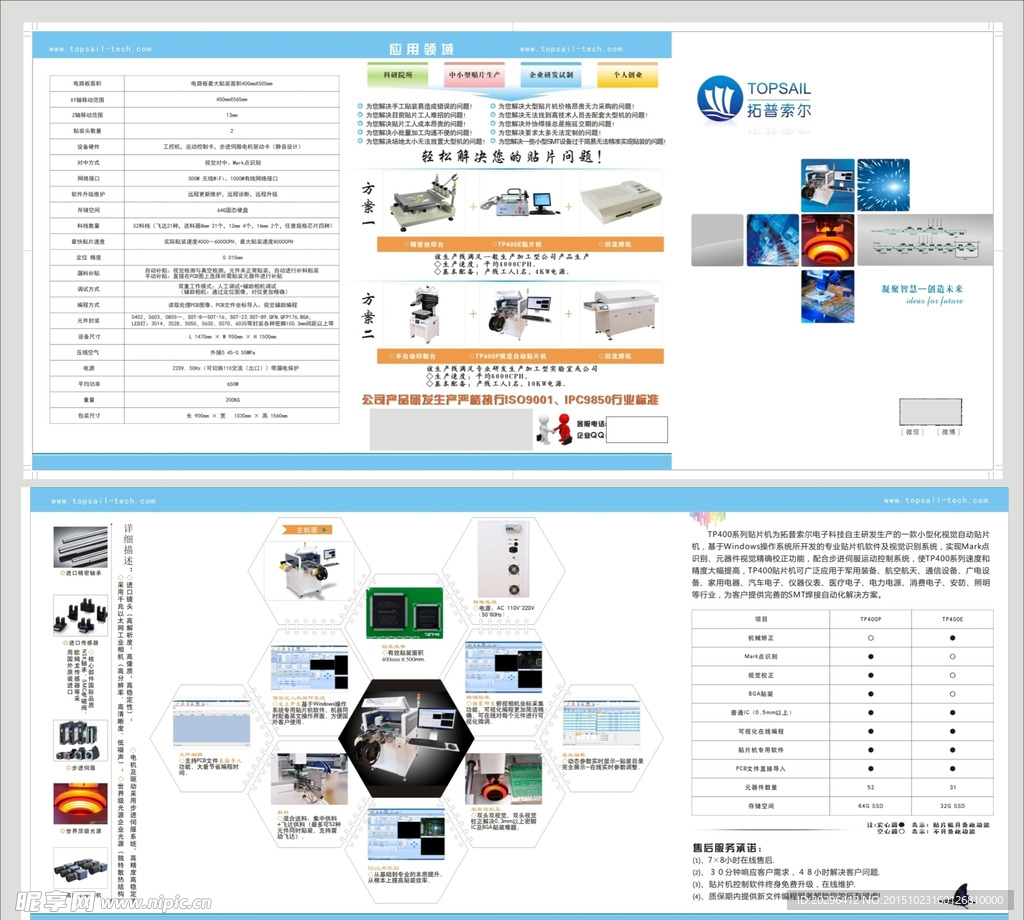
Task: Click the orange 主机图 arrow label
Action: (307, 530)
